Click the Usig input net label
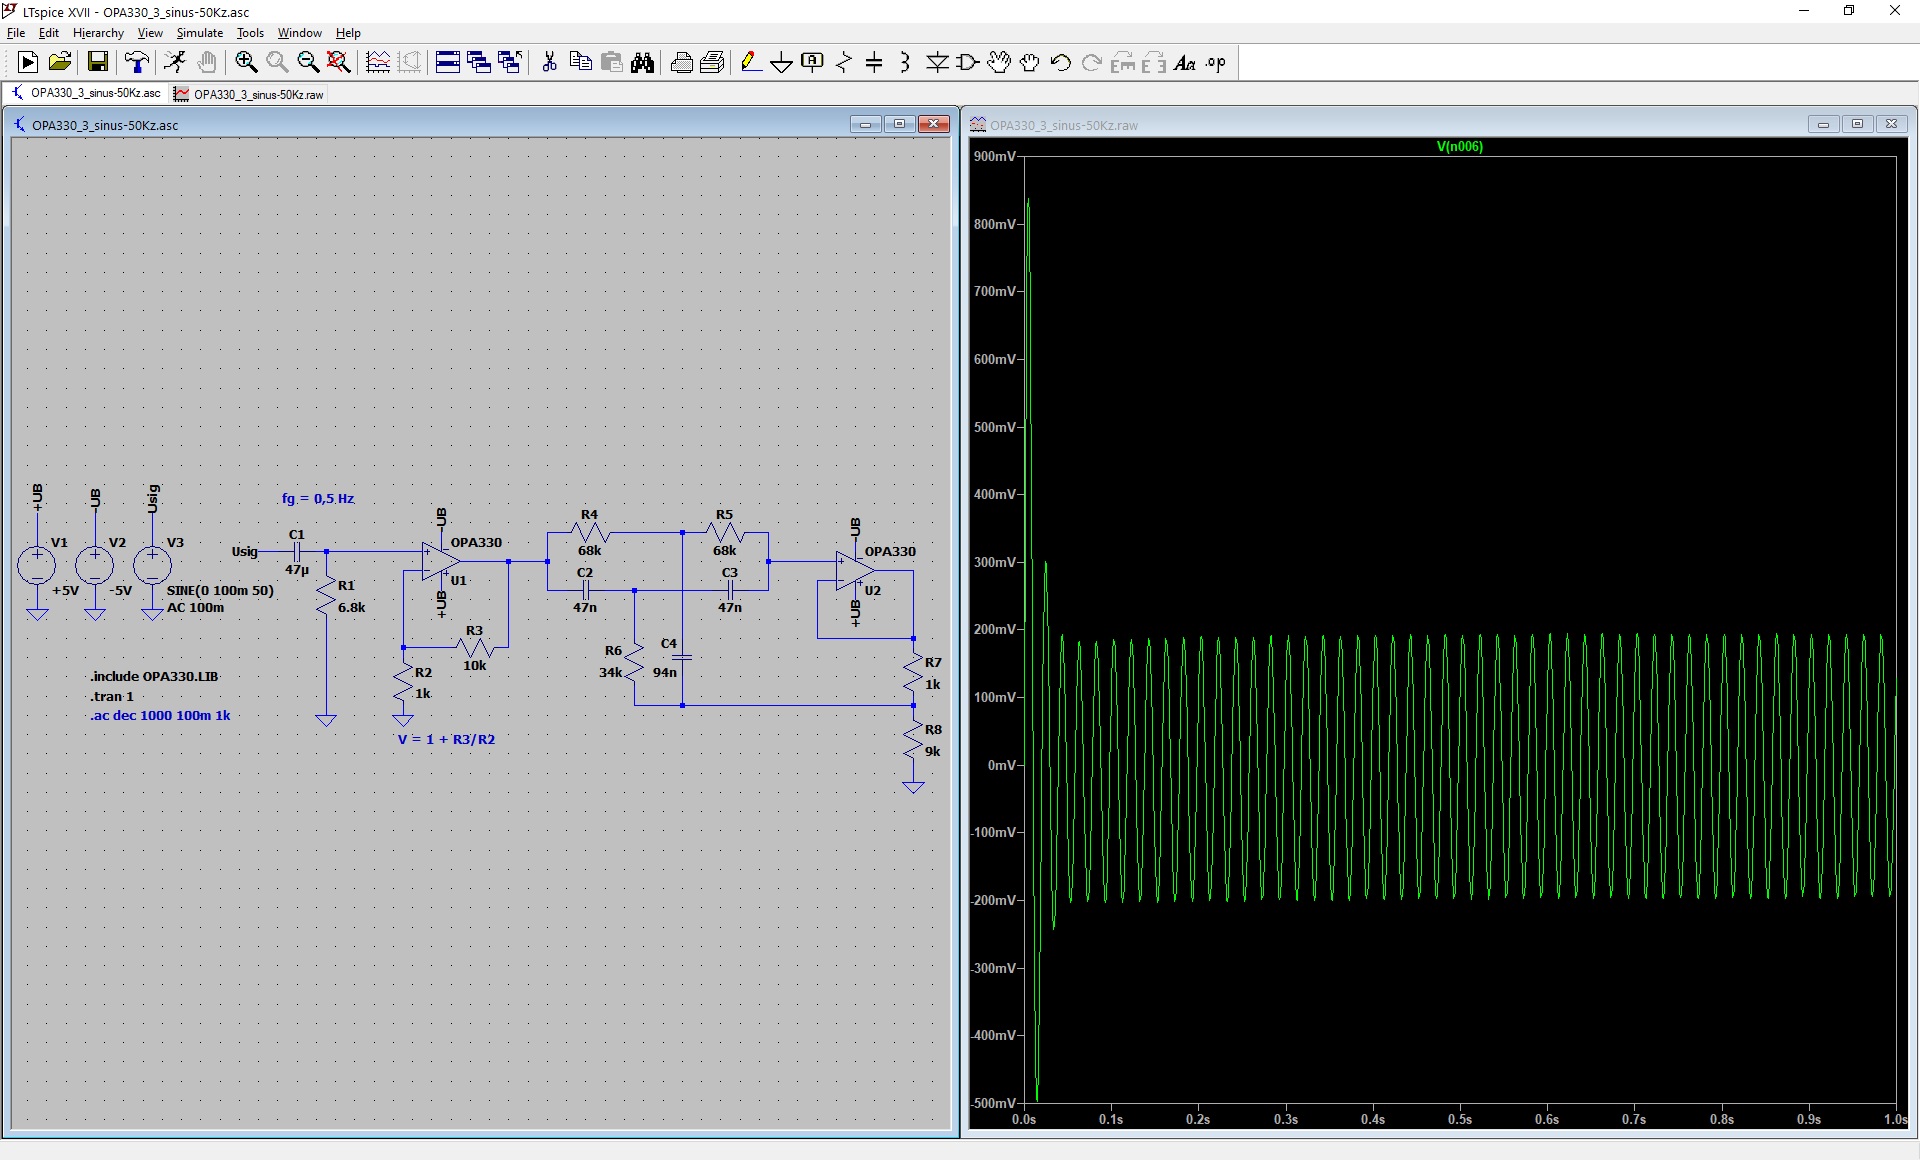The width and height of the screenshot is (1920, 1160). coord(244,551)
